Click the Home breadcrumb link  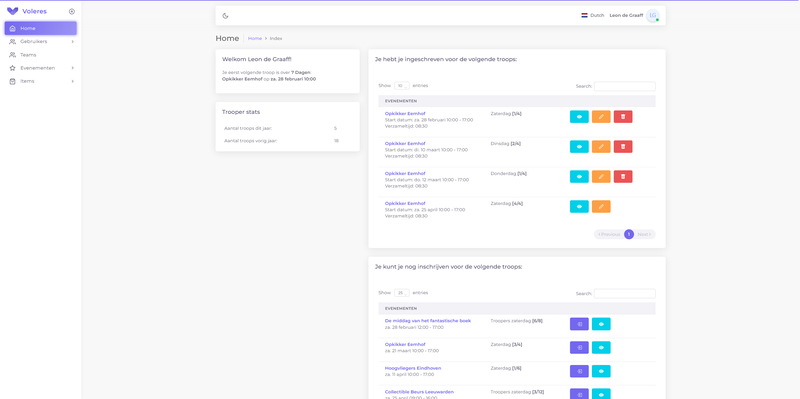[x=255, y=38]
